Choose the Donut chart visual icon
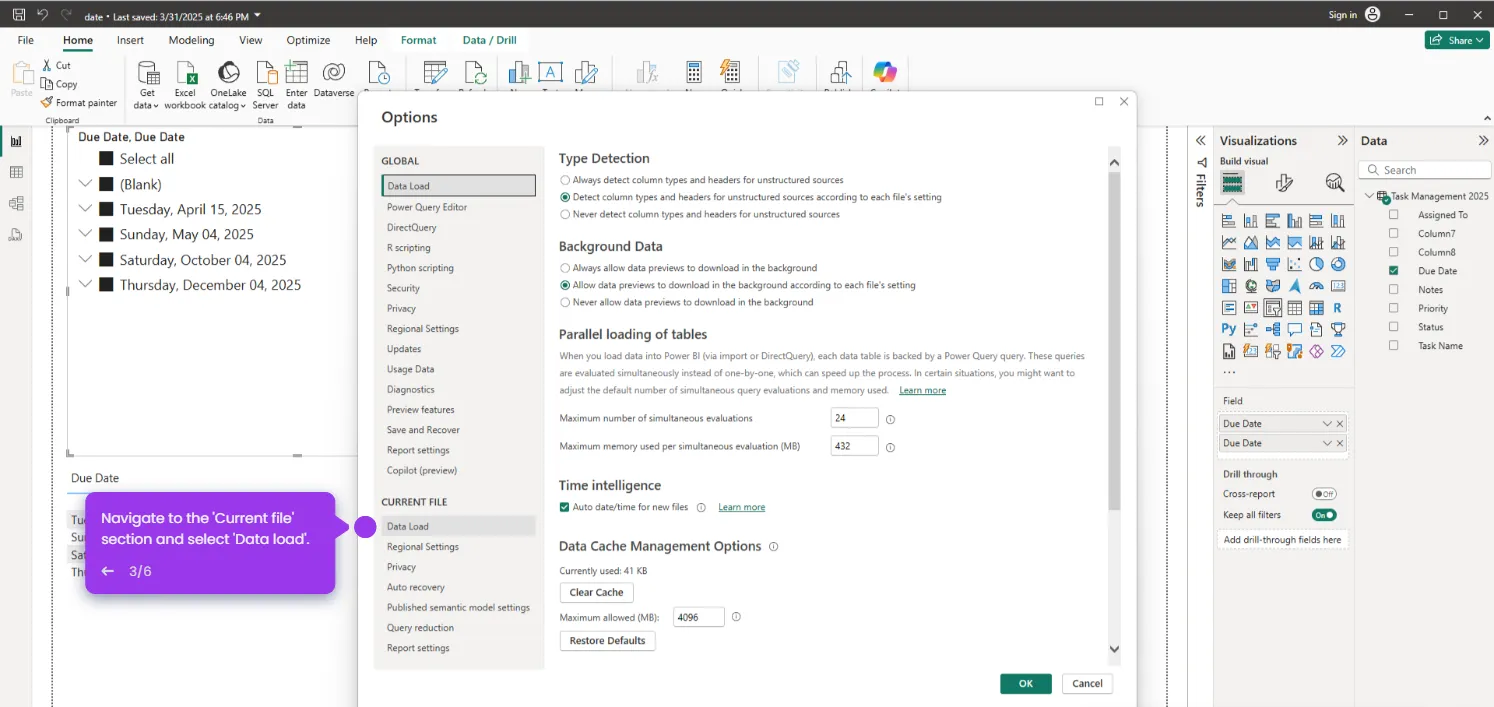The height and width of the screenshot is (707, 1494). point(1338,264)
